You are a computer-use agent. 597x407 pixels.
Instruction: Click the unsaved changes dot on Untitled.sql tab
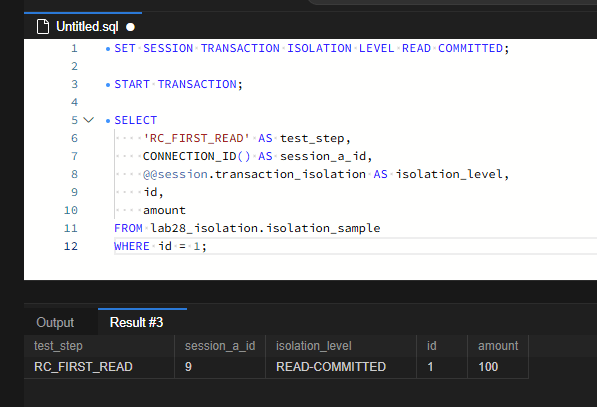pyautogui.click(x=131, y=27)
